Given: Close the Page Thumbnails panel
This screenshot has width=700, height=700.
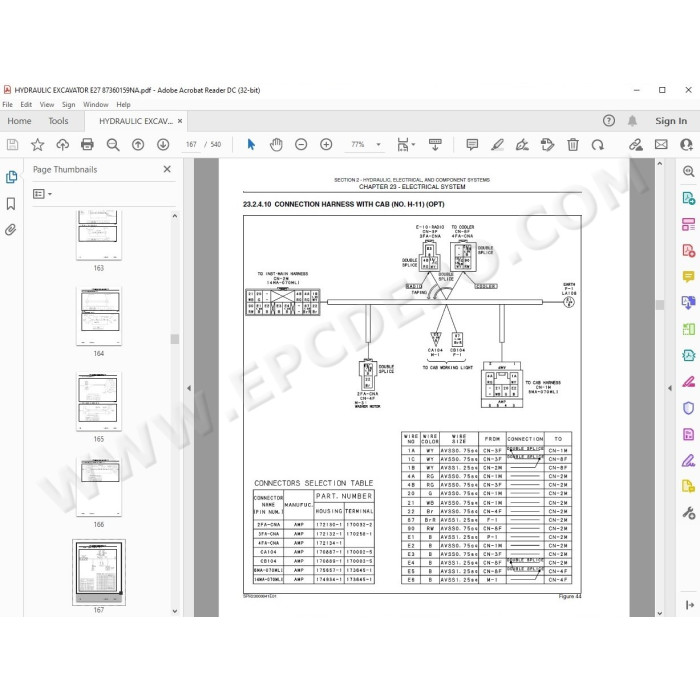Looking at the screenshot, I should click(x=167, y=169).
